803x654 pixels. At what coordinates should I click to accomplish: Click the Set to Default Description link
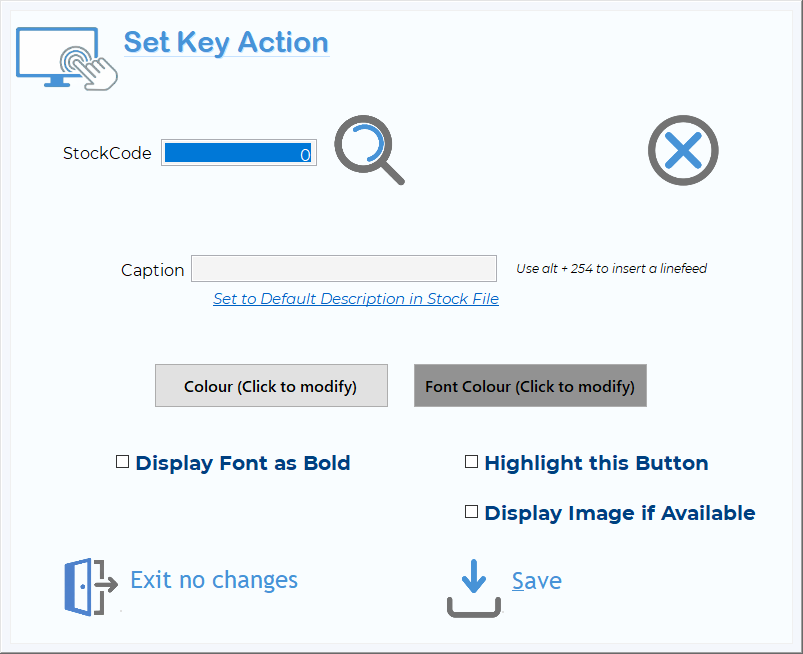coord(356,299)
